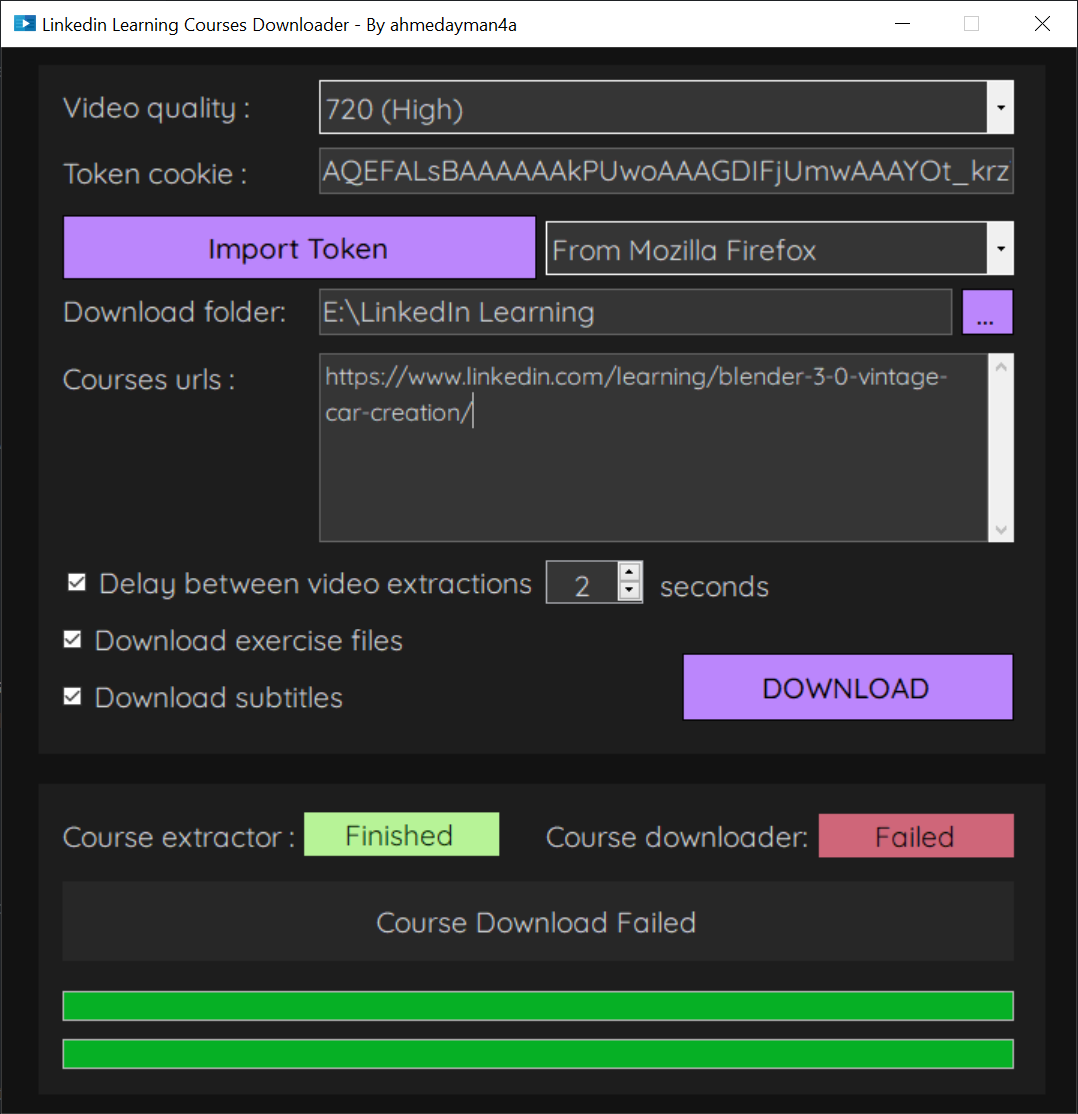Click the Video quality label
Screen dimensions: 1078x1114
click(156, 109)
